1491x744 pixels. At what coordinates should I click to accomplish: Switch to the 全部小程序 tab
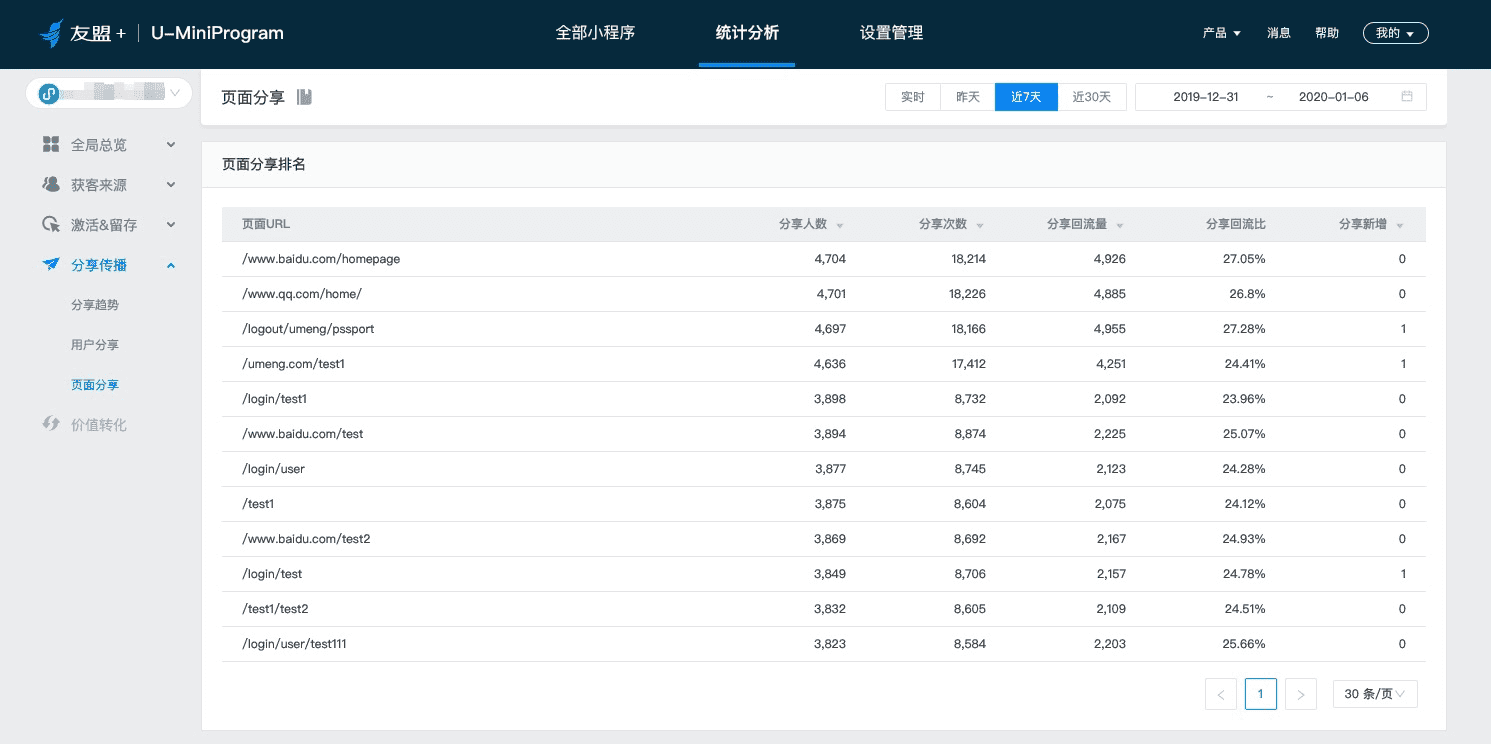click(595, 33)
